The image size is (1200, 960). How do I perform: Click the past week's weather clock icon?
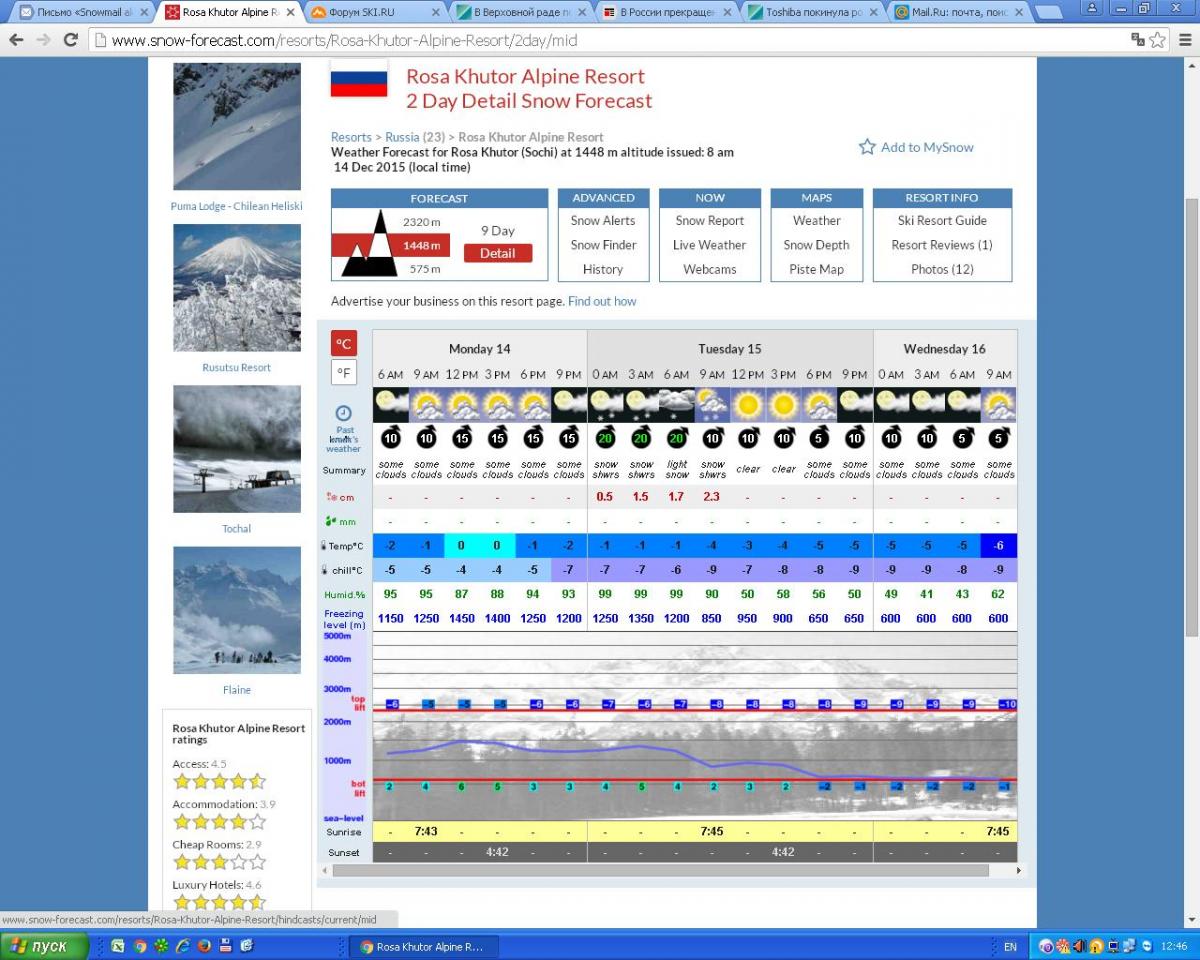[343, 413]
